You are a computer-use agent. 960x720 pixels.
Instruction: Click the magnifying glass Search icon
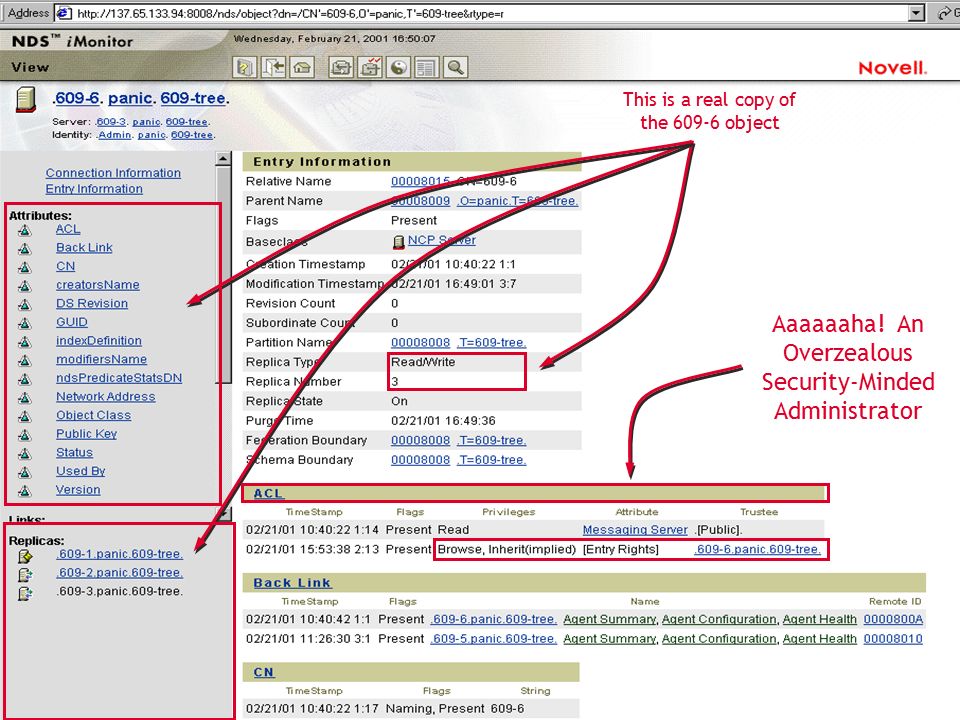click(x=456, y=67)
